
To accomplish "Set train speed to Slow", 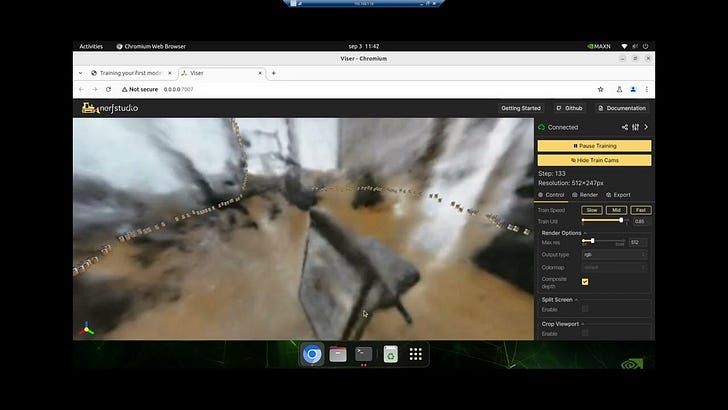I will [592, 210].
